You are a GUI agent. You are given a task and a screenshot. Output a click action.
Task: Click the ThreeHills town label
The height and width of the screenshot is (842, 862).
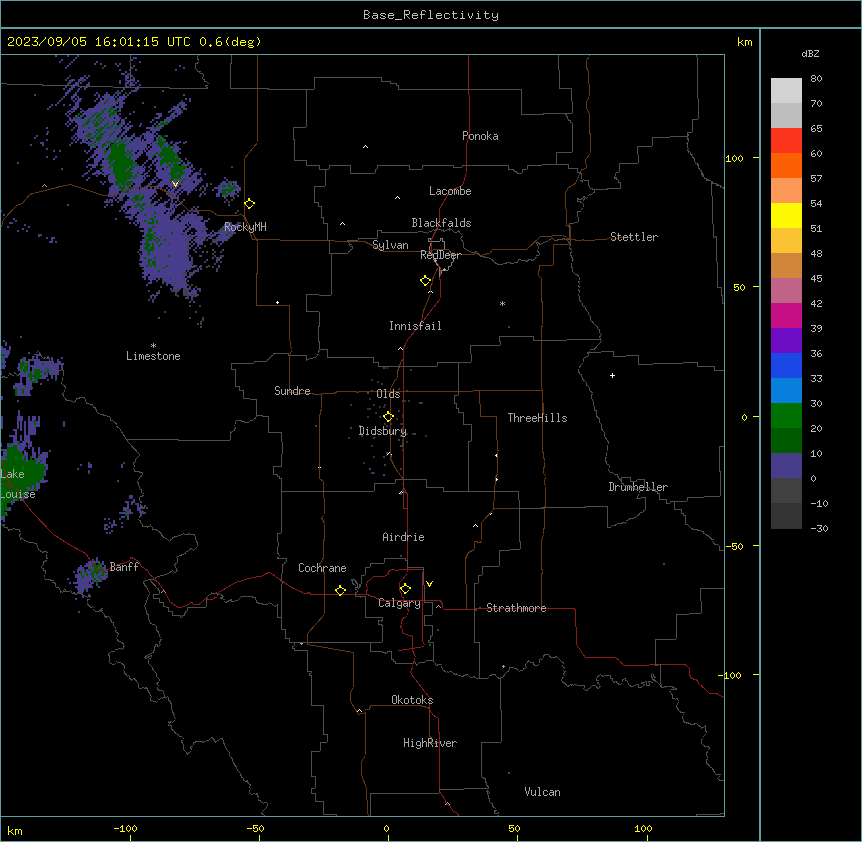point(537,418)
